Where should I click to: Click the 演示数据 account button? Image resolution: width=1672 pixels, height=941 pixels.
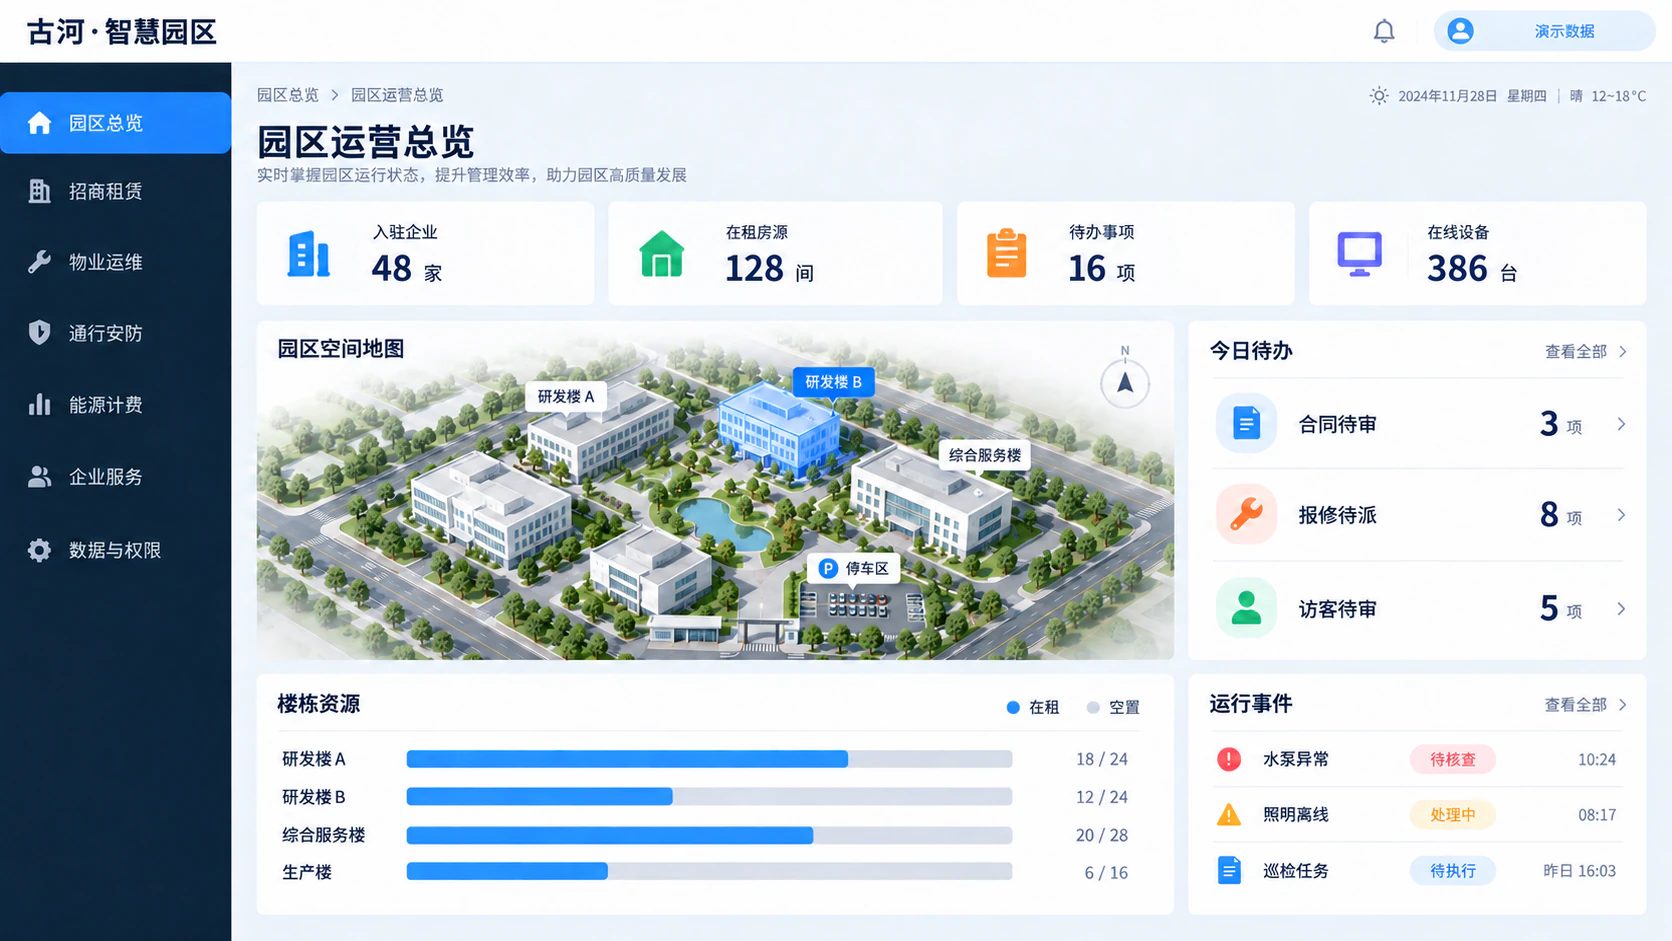[1544, 31]
